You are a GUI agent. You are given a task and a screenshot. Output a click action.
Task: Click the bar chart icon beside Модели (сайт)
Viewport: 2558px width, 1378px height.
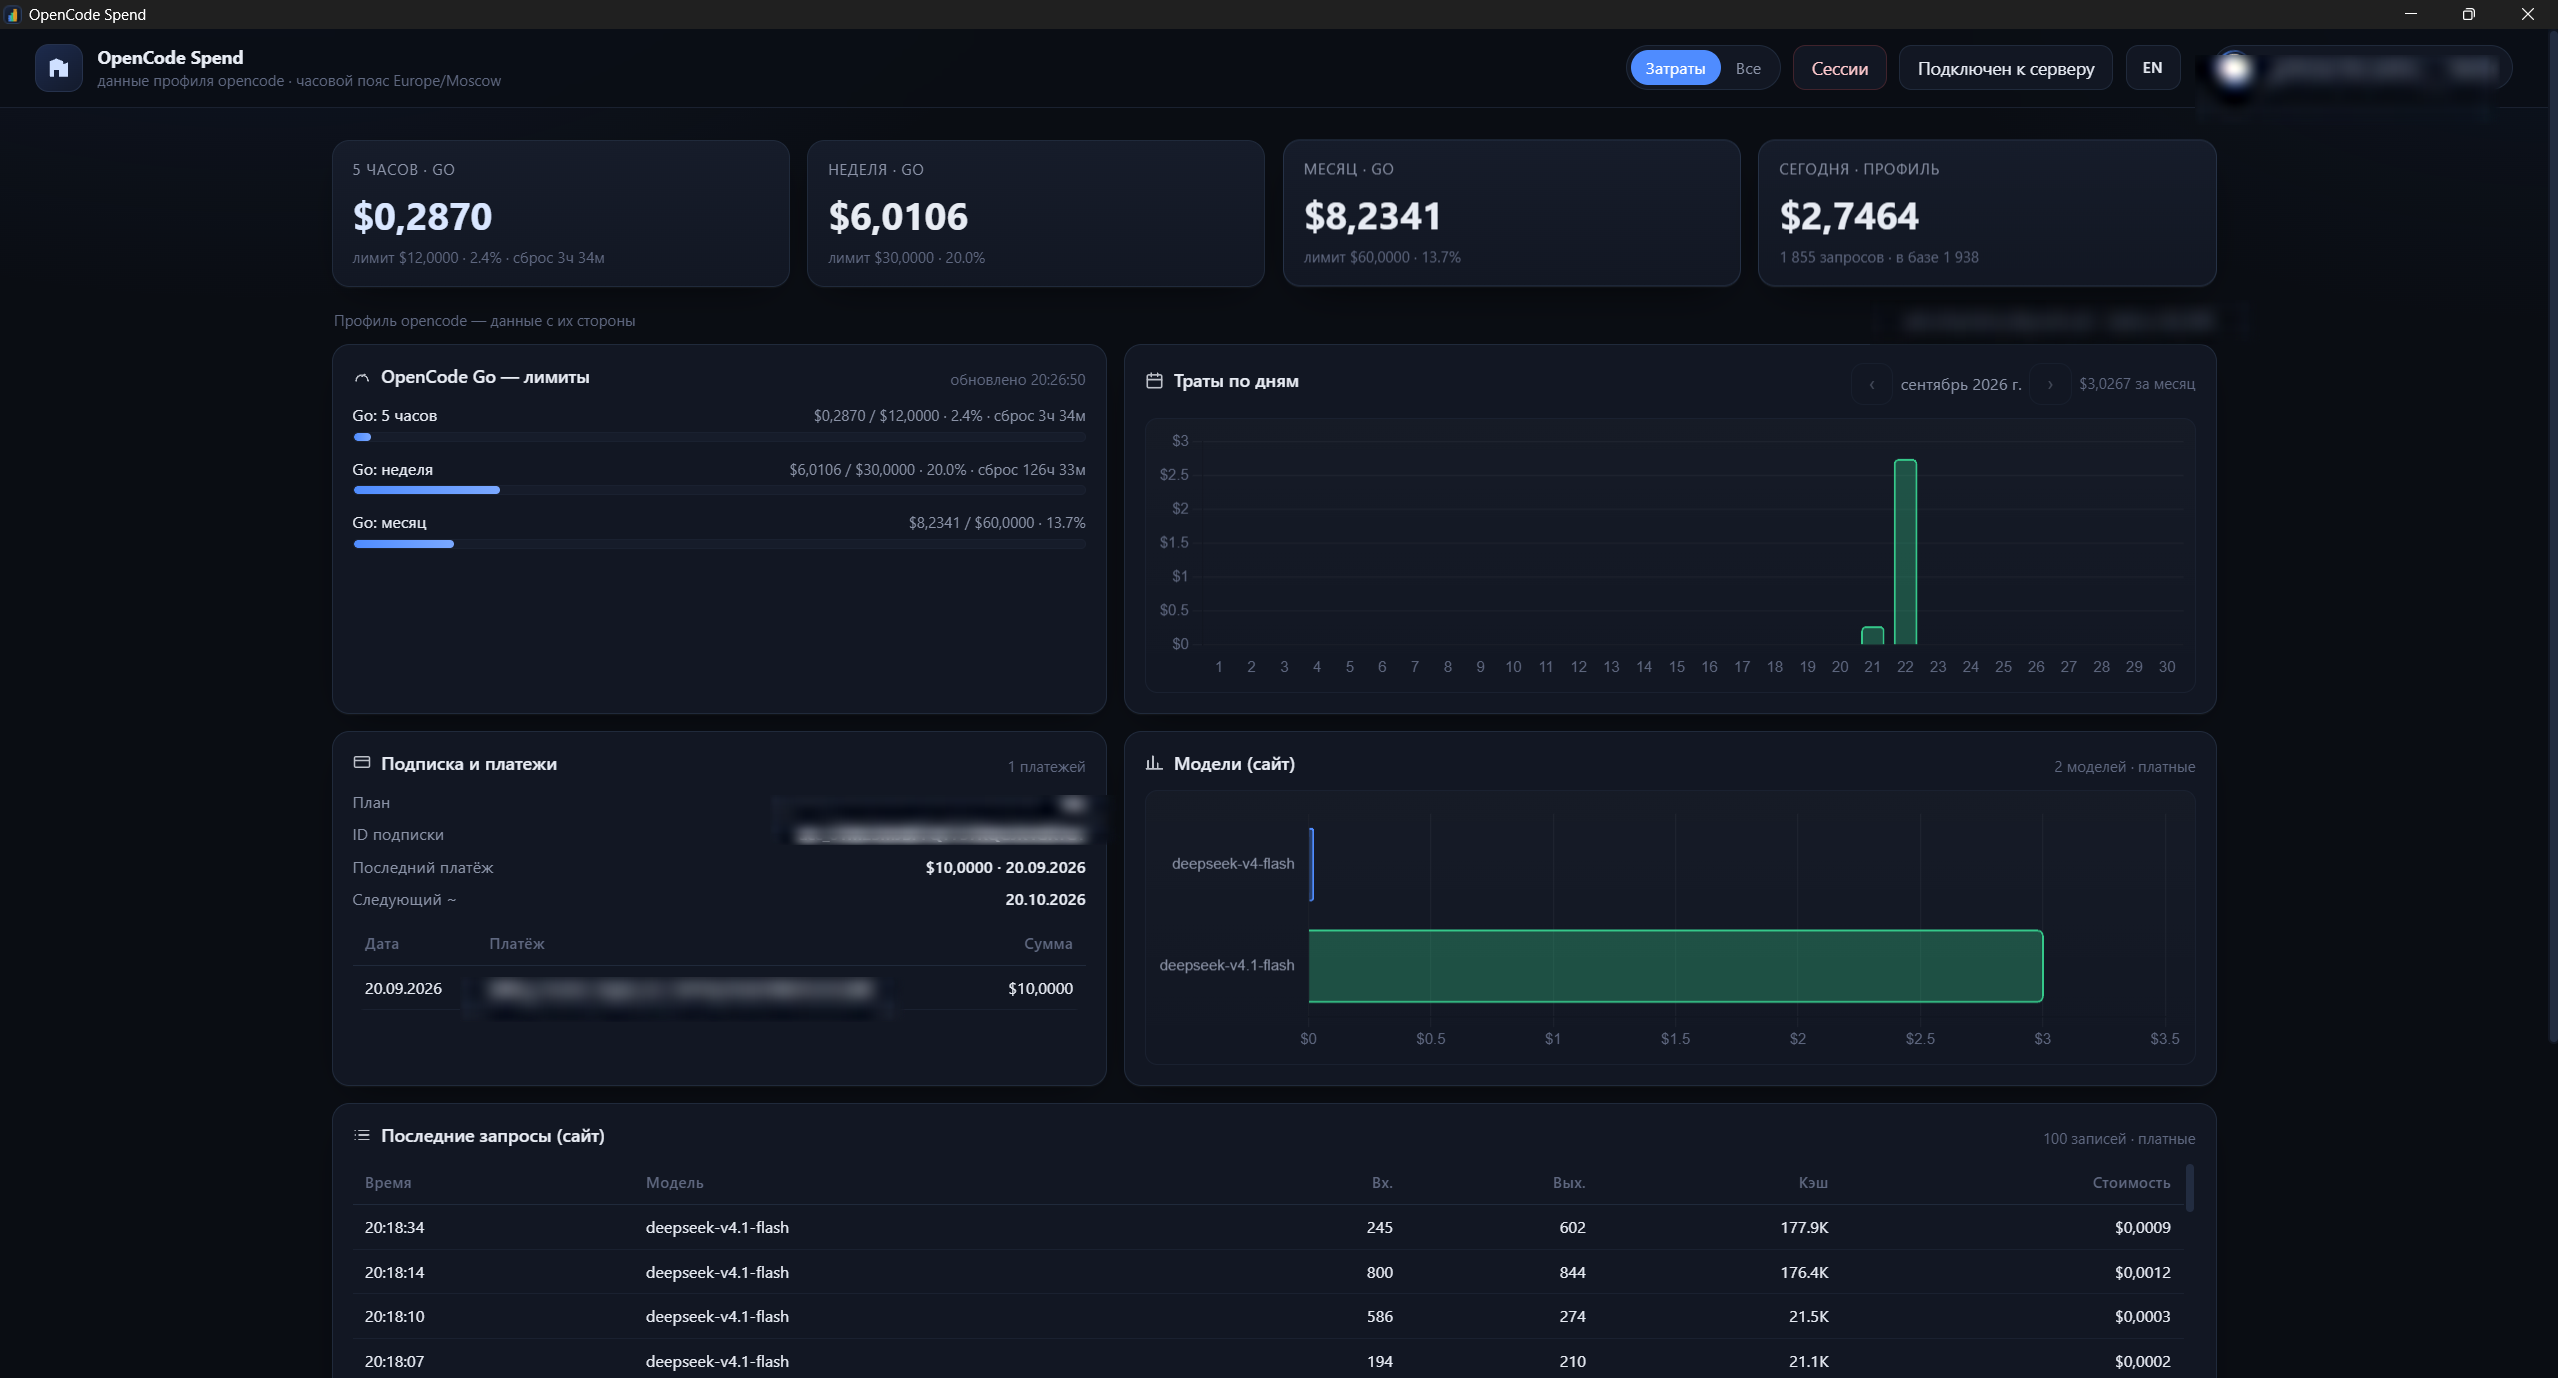pyautogui.click(x=1154, y=763)
